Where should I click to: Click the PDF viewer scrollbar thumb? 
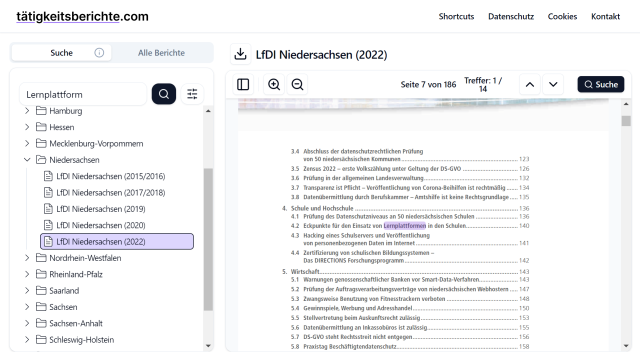pos(626,121)
